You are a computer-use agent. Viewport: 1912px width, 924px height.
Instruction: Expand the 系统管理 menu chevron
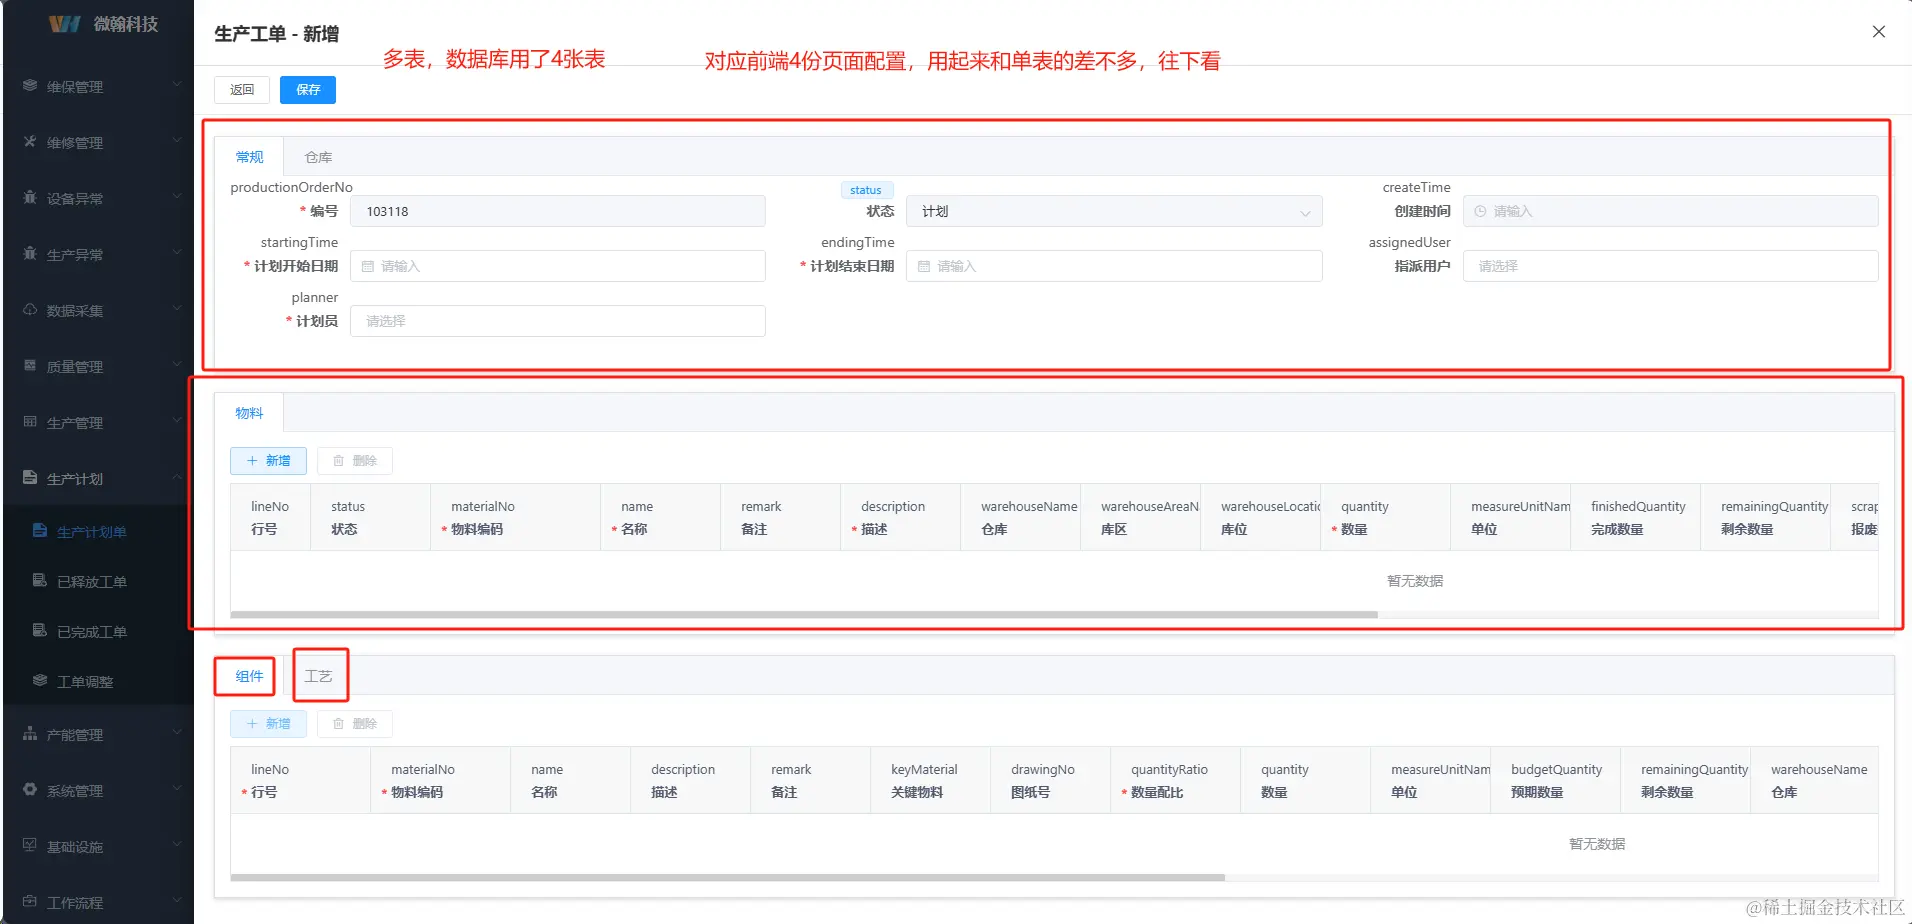[x=177, y=790]
